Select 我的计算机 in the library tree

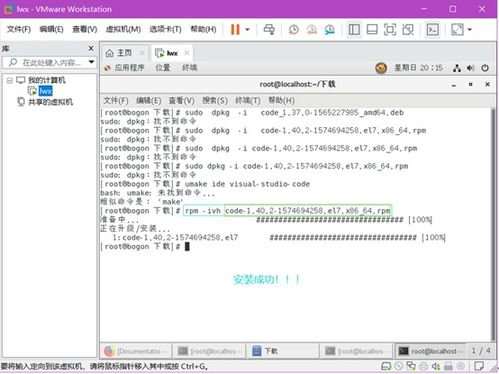46,80
